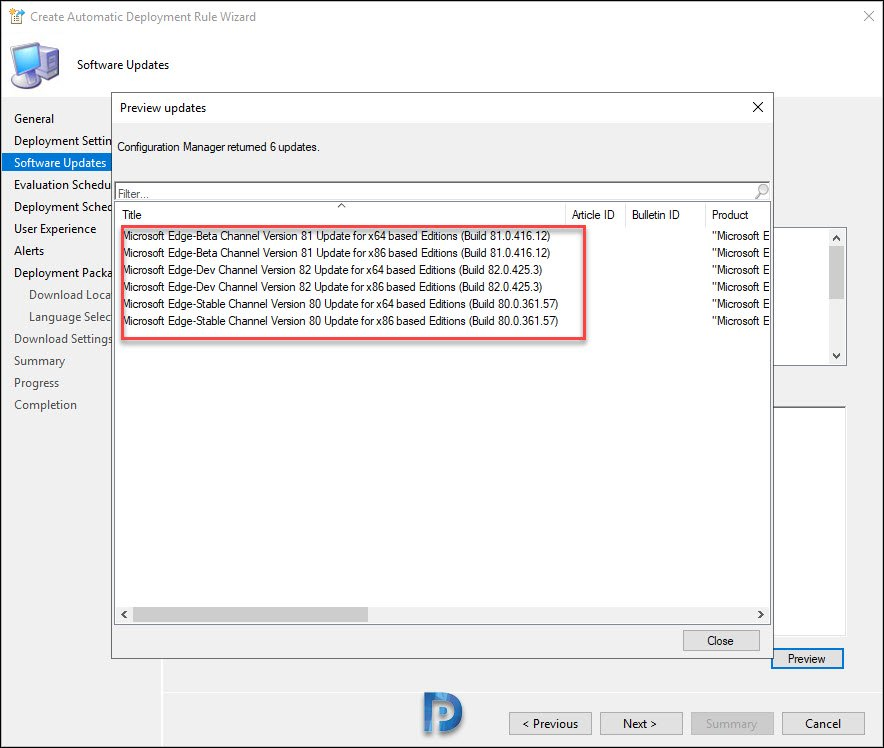Open the Deployment Schedule wizard page
This screenshot has width=884, height=748.
click(x=62, y=206)
